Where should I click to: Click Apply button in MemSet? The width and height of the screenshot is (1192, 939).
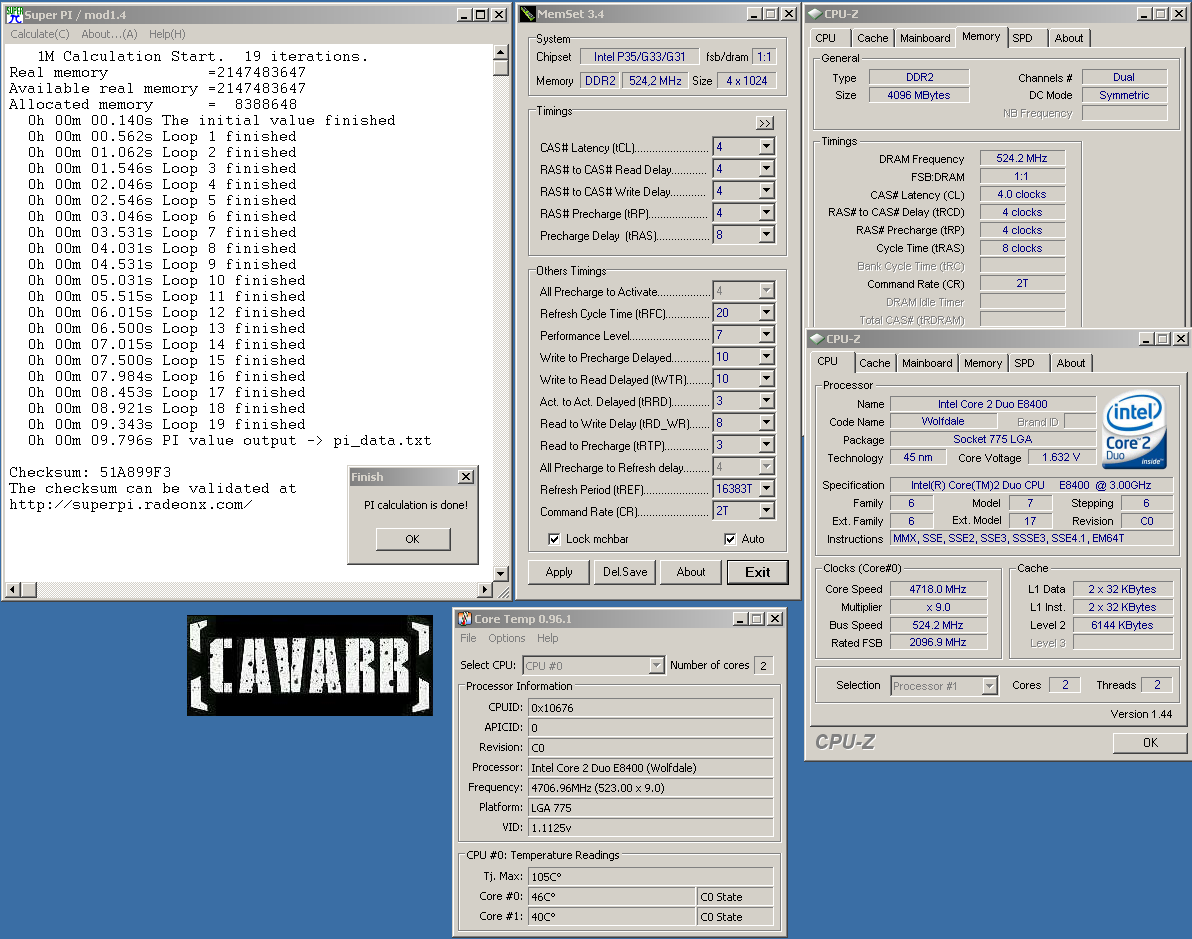tap(559, 572)
